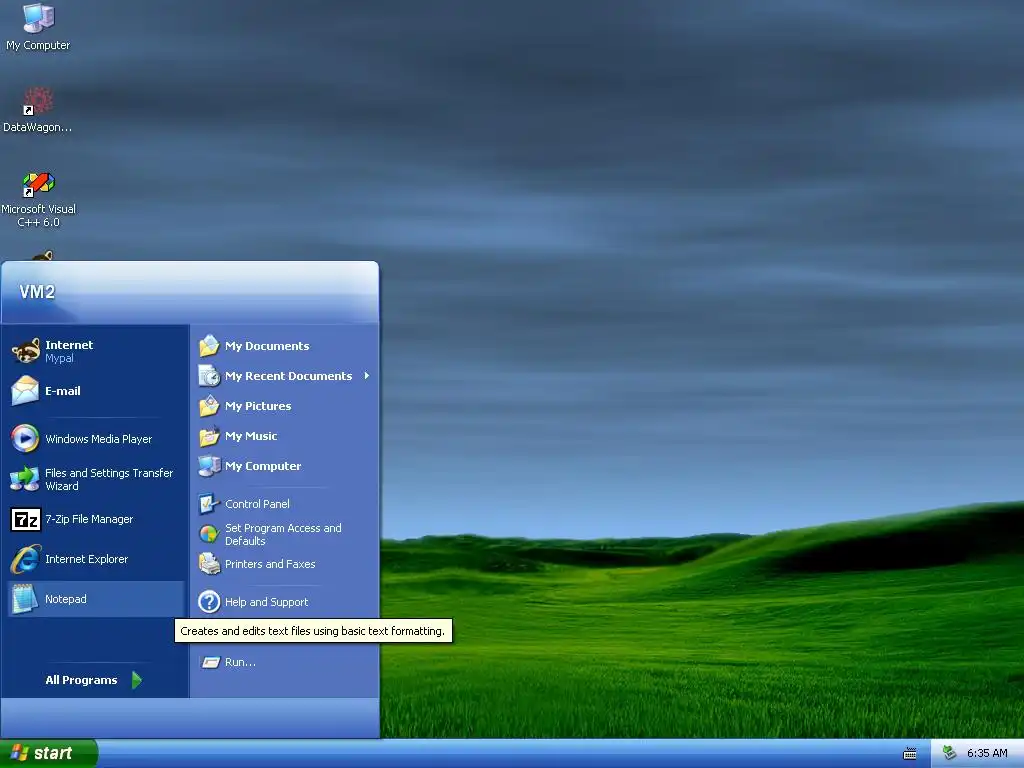Select the Notepad label in Start menu
The width and height of the screenshot is (1024, 768).
click(65, 599)
